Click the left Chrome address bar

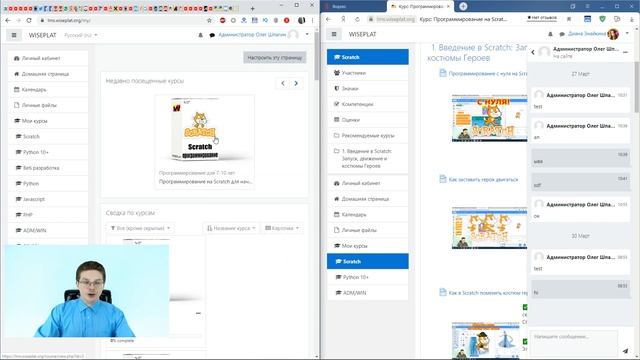122,20
